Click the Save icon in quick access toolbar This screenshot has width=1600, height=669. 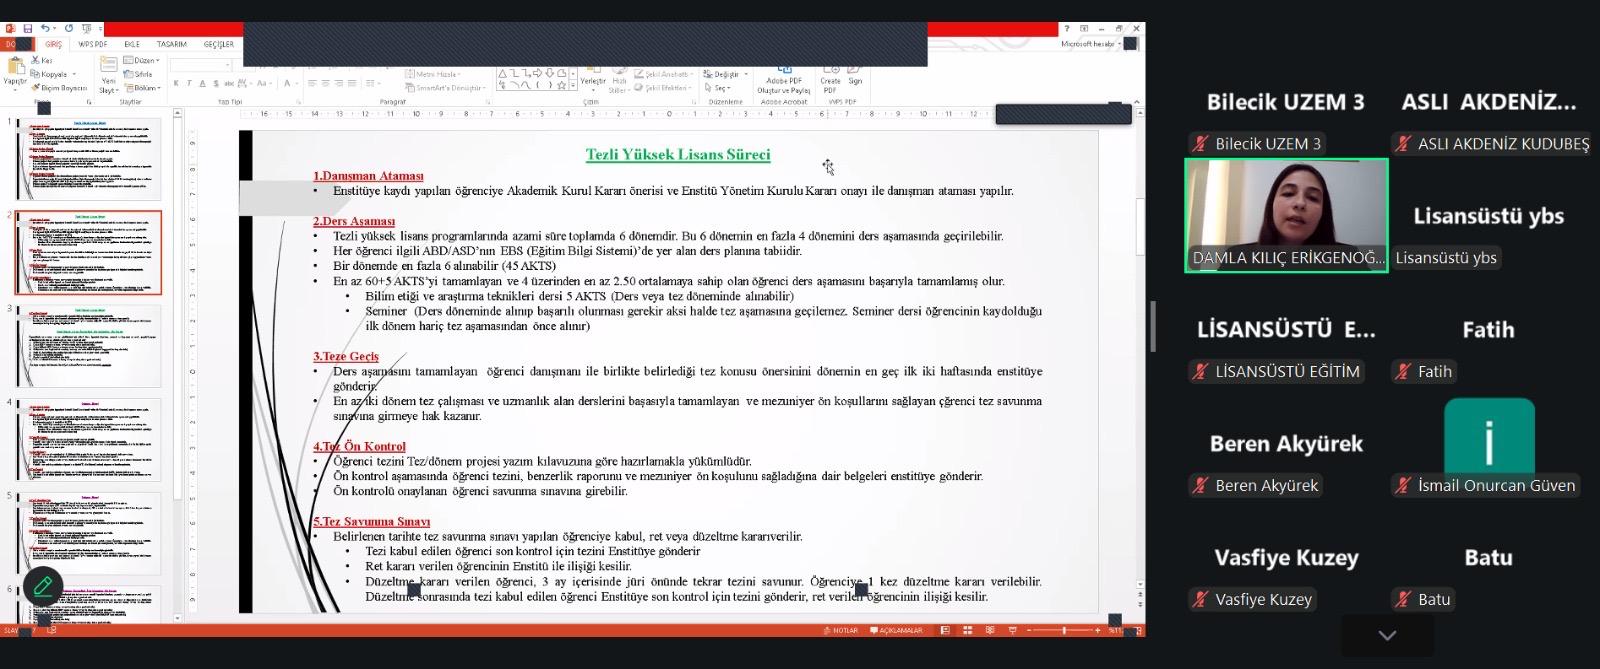click(x=28, y=29)
